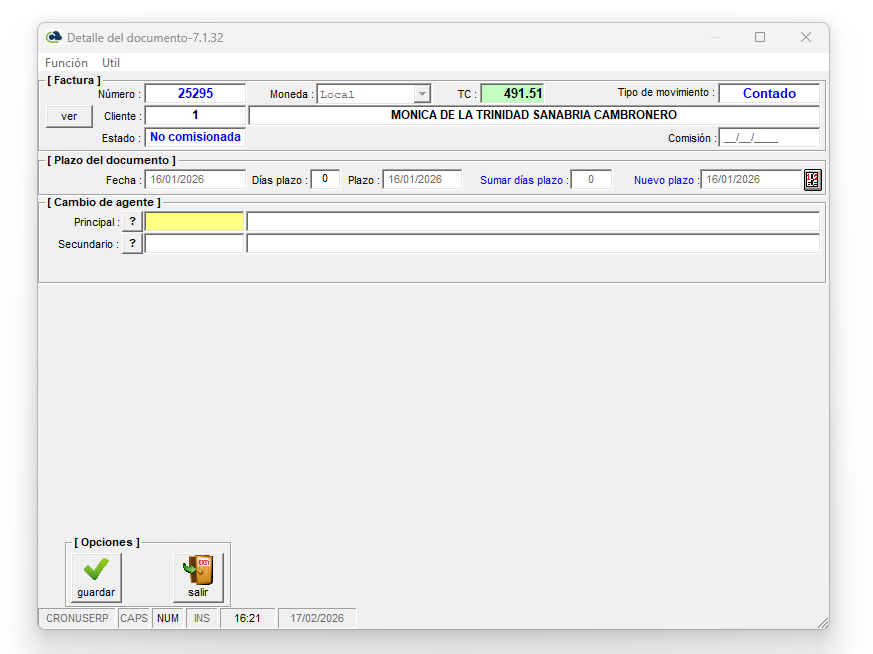Image resolution: width=873 pixels, height=654 pixels.
Task: Click the green TC exchange rate field
Action: click(x=512, y=94)
